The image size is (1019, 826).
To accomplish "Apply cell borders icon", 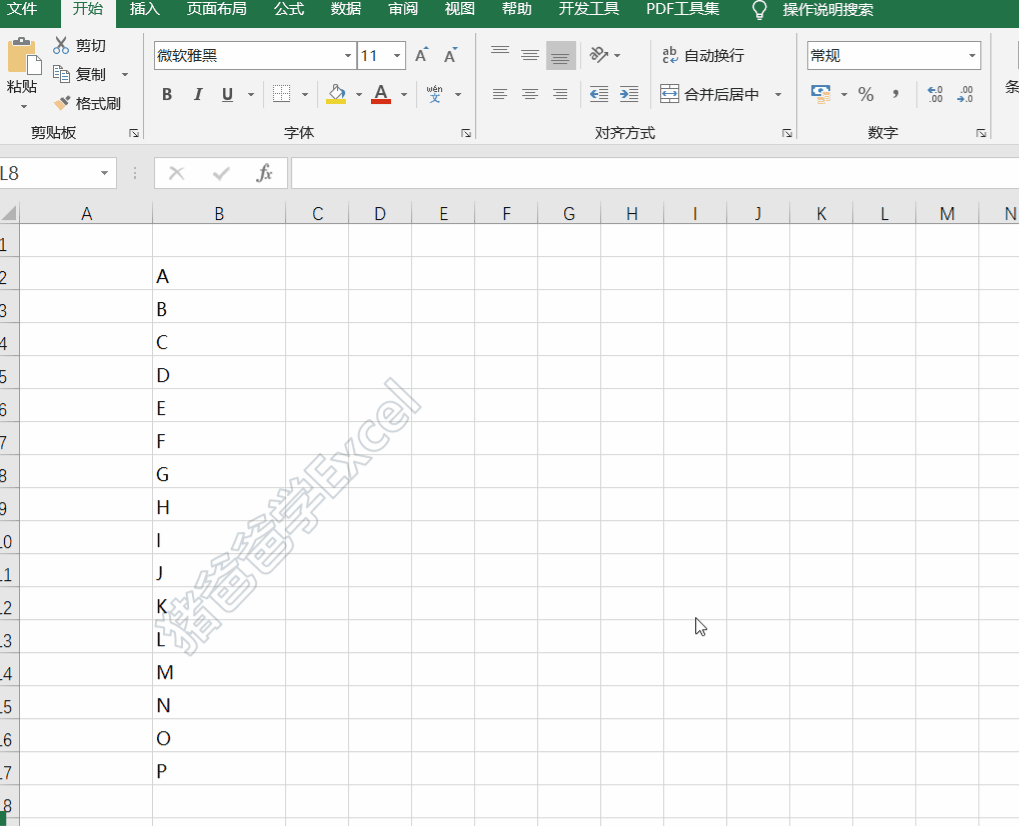I will tap(281, 94).
